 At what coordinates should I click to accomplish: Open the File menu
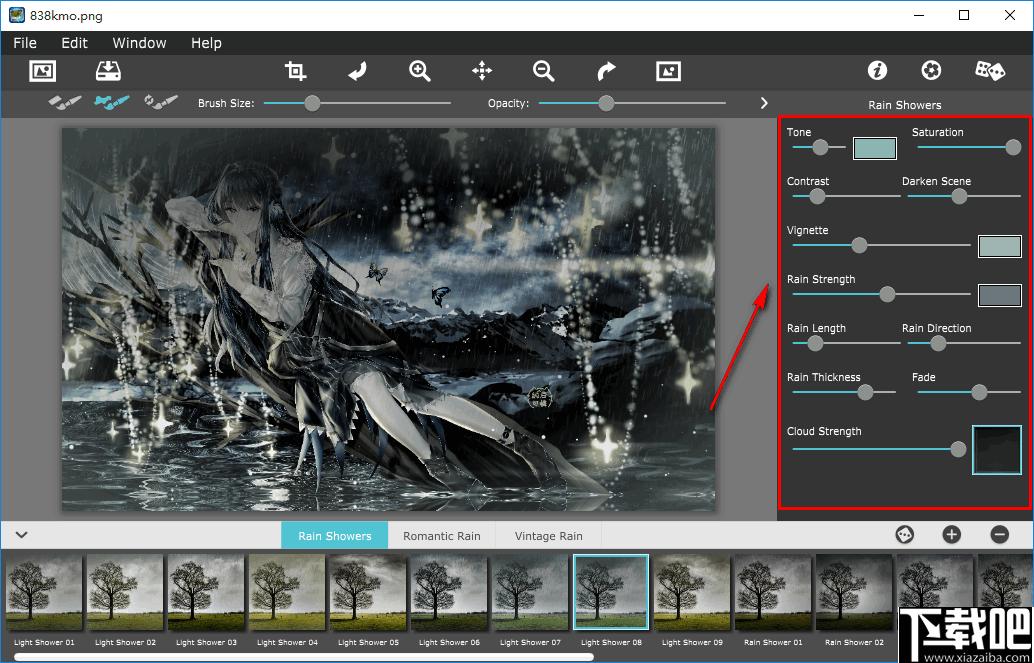(25, 43)
